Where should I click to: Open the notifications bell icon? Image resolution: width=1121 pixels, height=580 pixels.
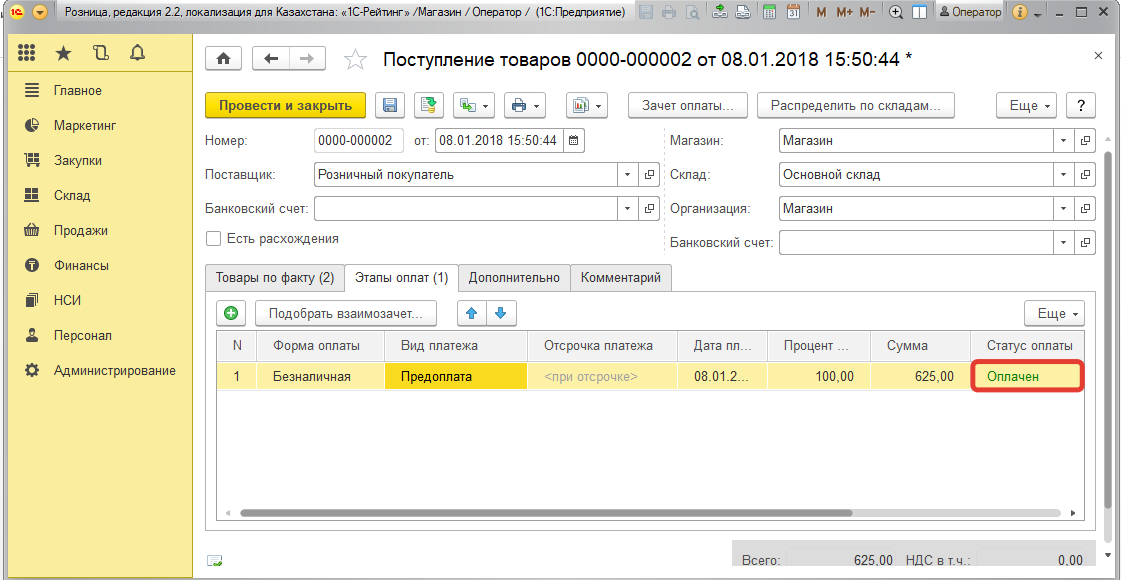point(137,53)
